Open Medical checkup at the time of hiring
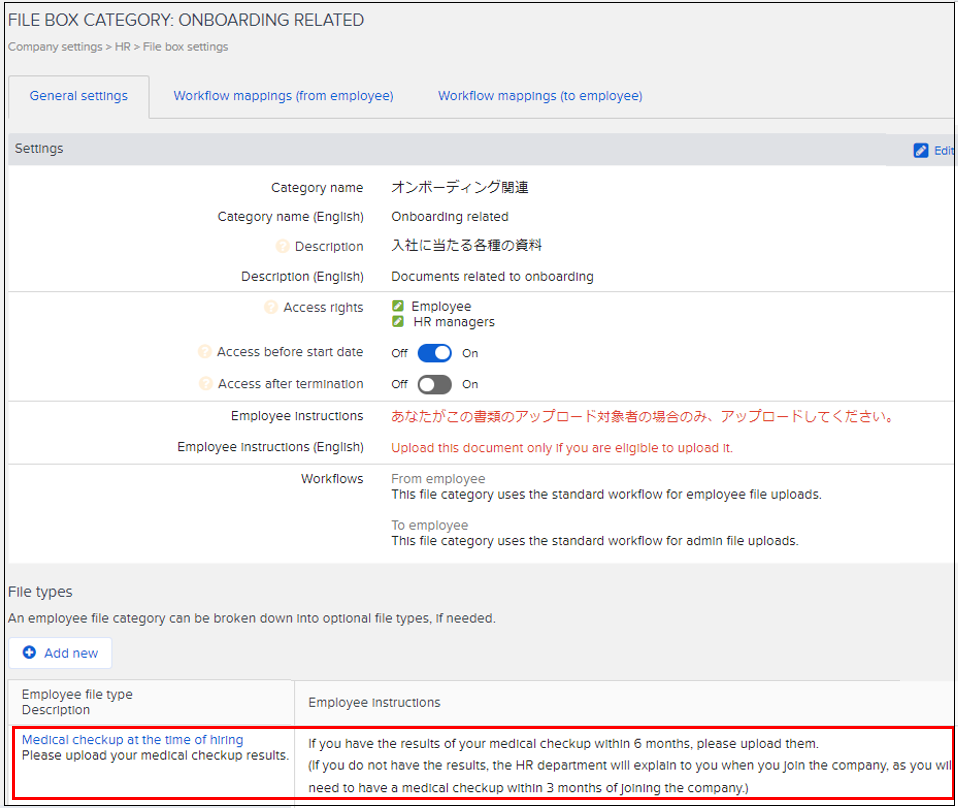The image size is (958, 808). [x=132, y=740]
